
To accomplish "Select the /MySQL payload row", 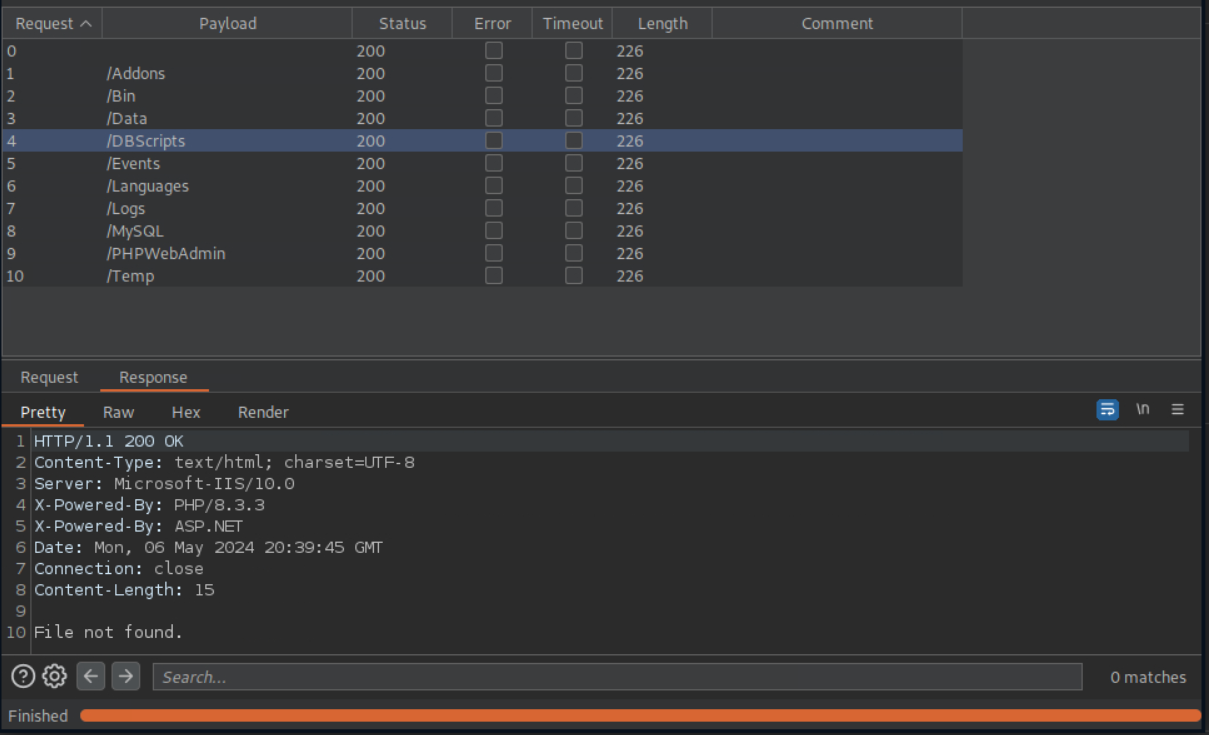I will [135, 231].
